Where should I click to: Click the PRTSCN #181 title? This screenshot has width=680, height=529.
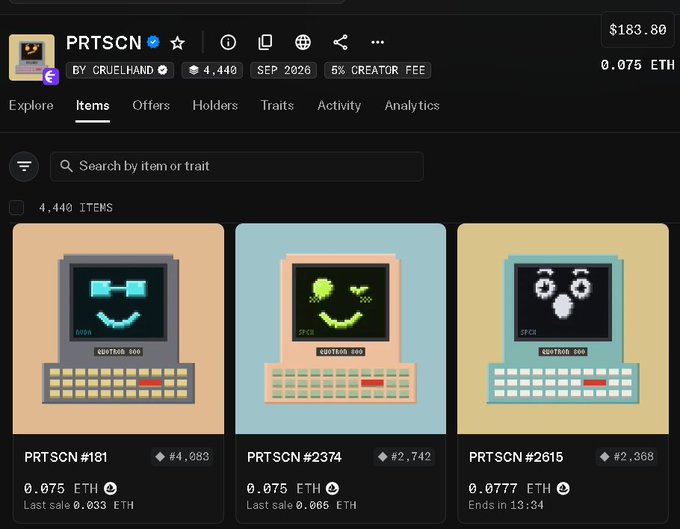click(x=65, y=457)
